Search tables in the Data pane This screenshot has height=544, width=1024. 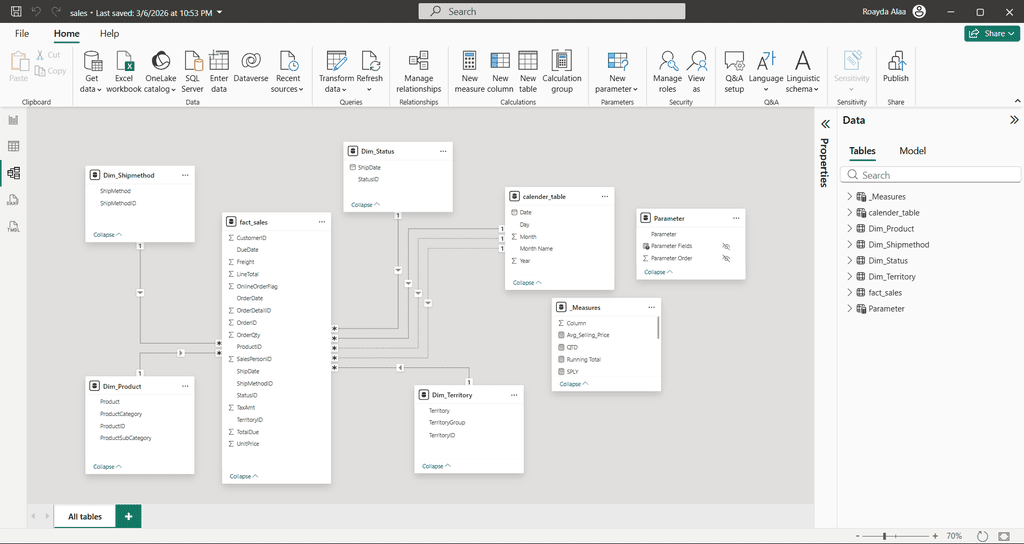[930, 175]
